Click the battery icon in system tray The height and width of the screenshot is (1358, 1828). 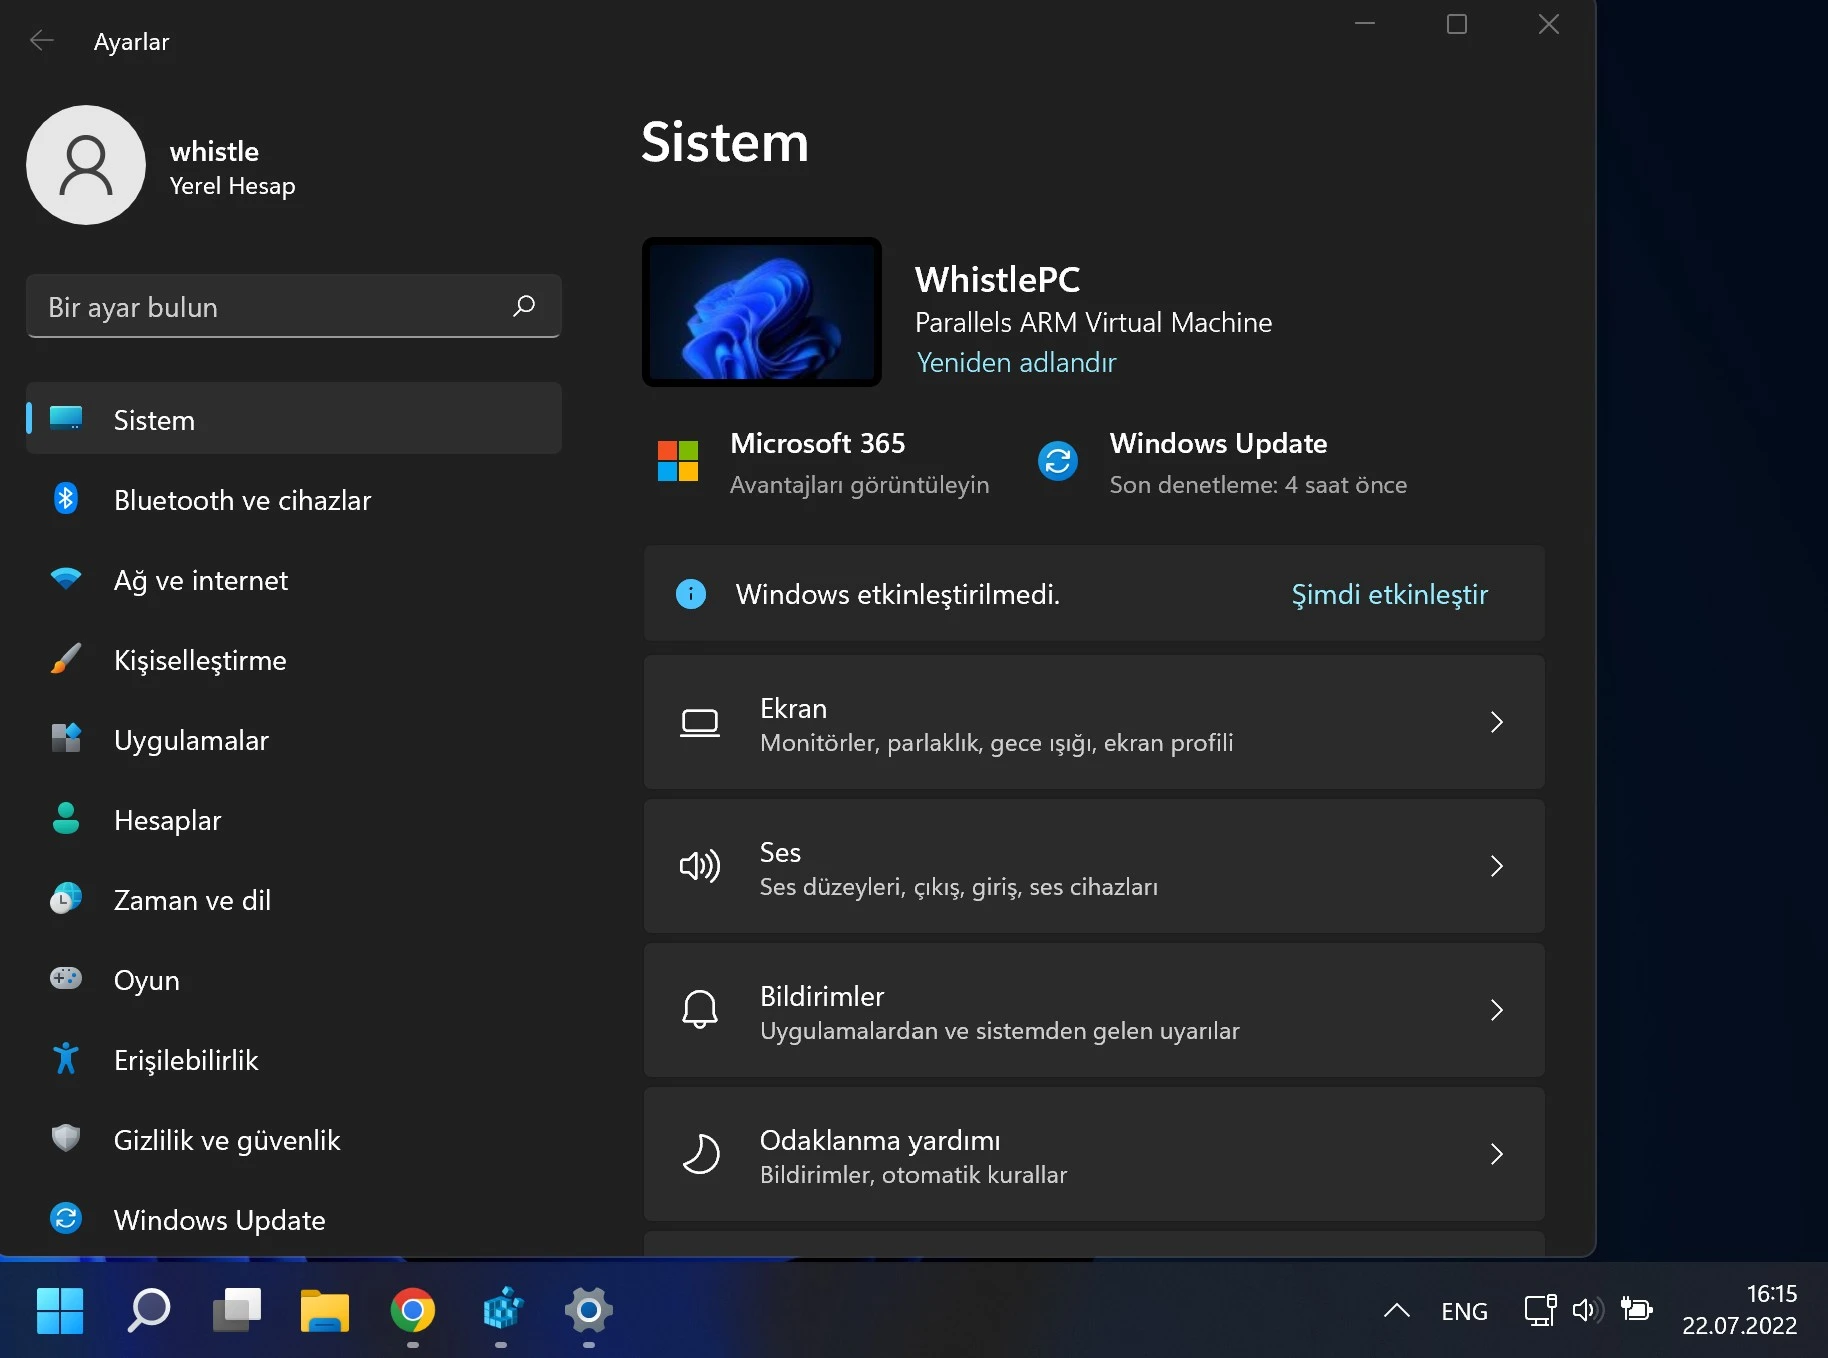(x=1637, y=1309)
